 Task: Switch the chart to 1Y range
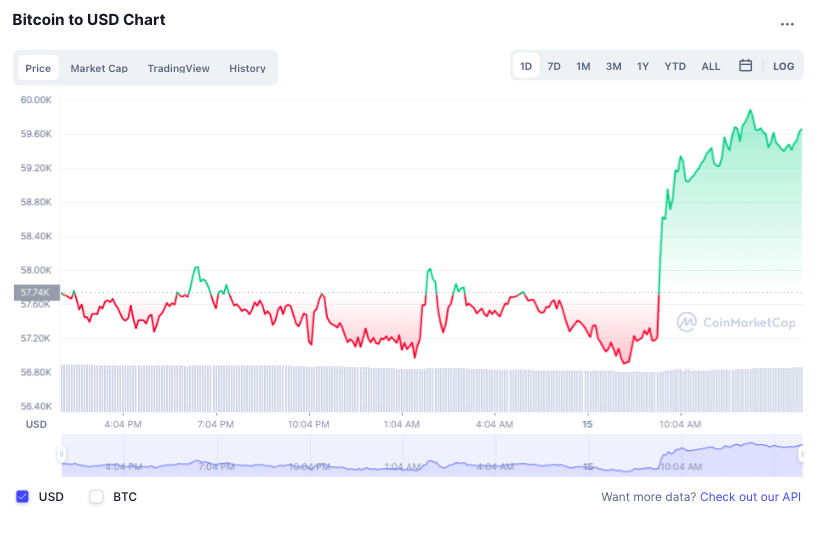tap(643, 66)
